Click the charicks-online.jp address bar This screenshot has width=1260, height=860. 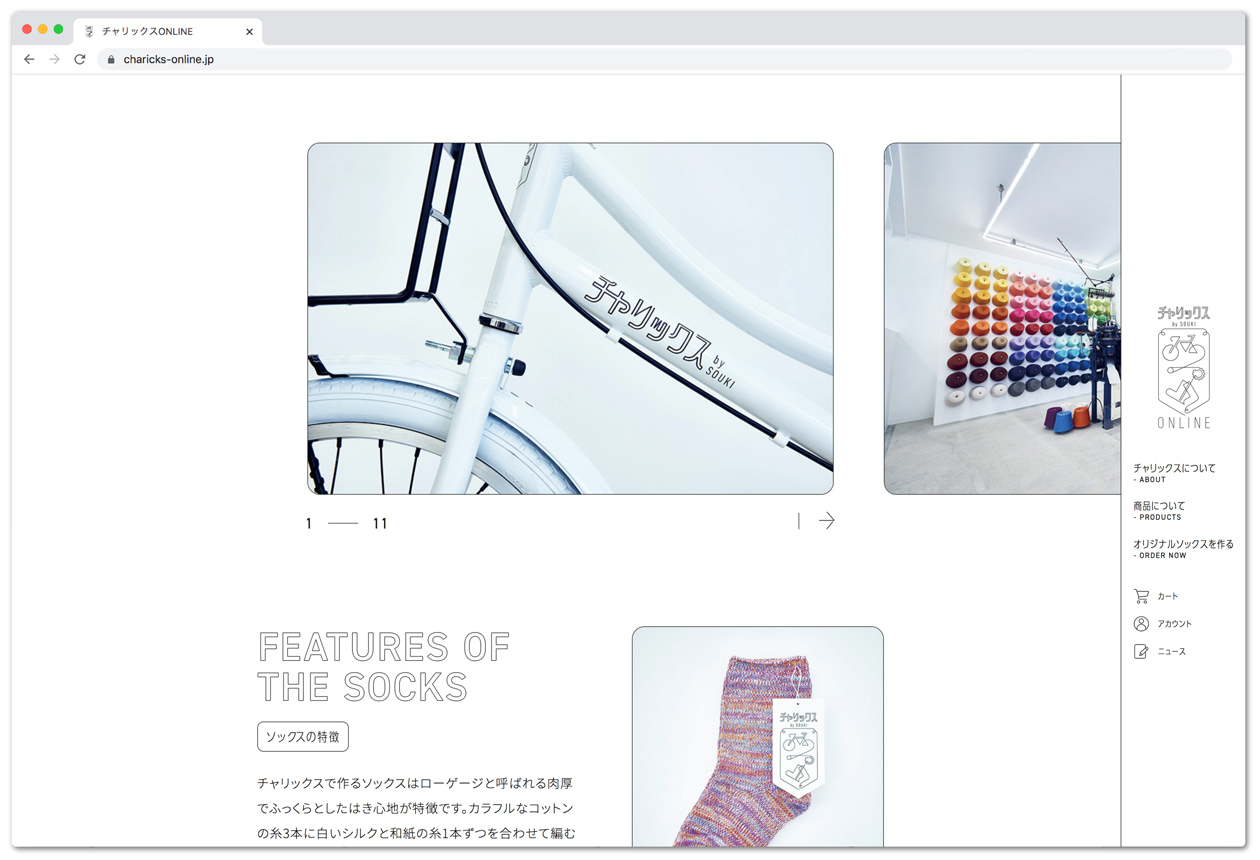[x=665, y=60]
